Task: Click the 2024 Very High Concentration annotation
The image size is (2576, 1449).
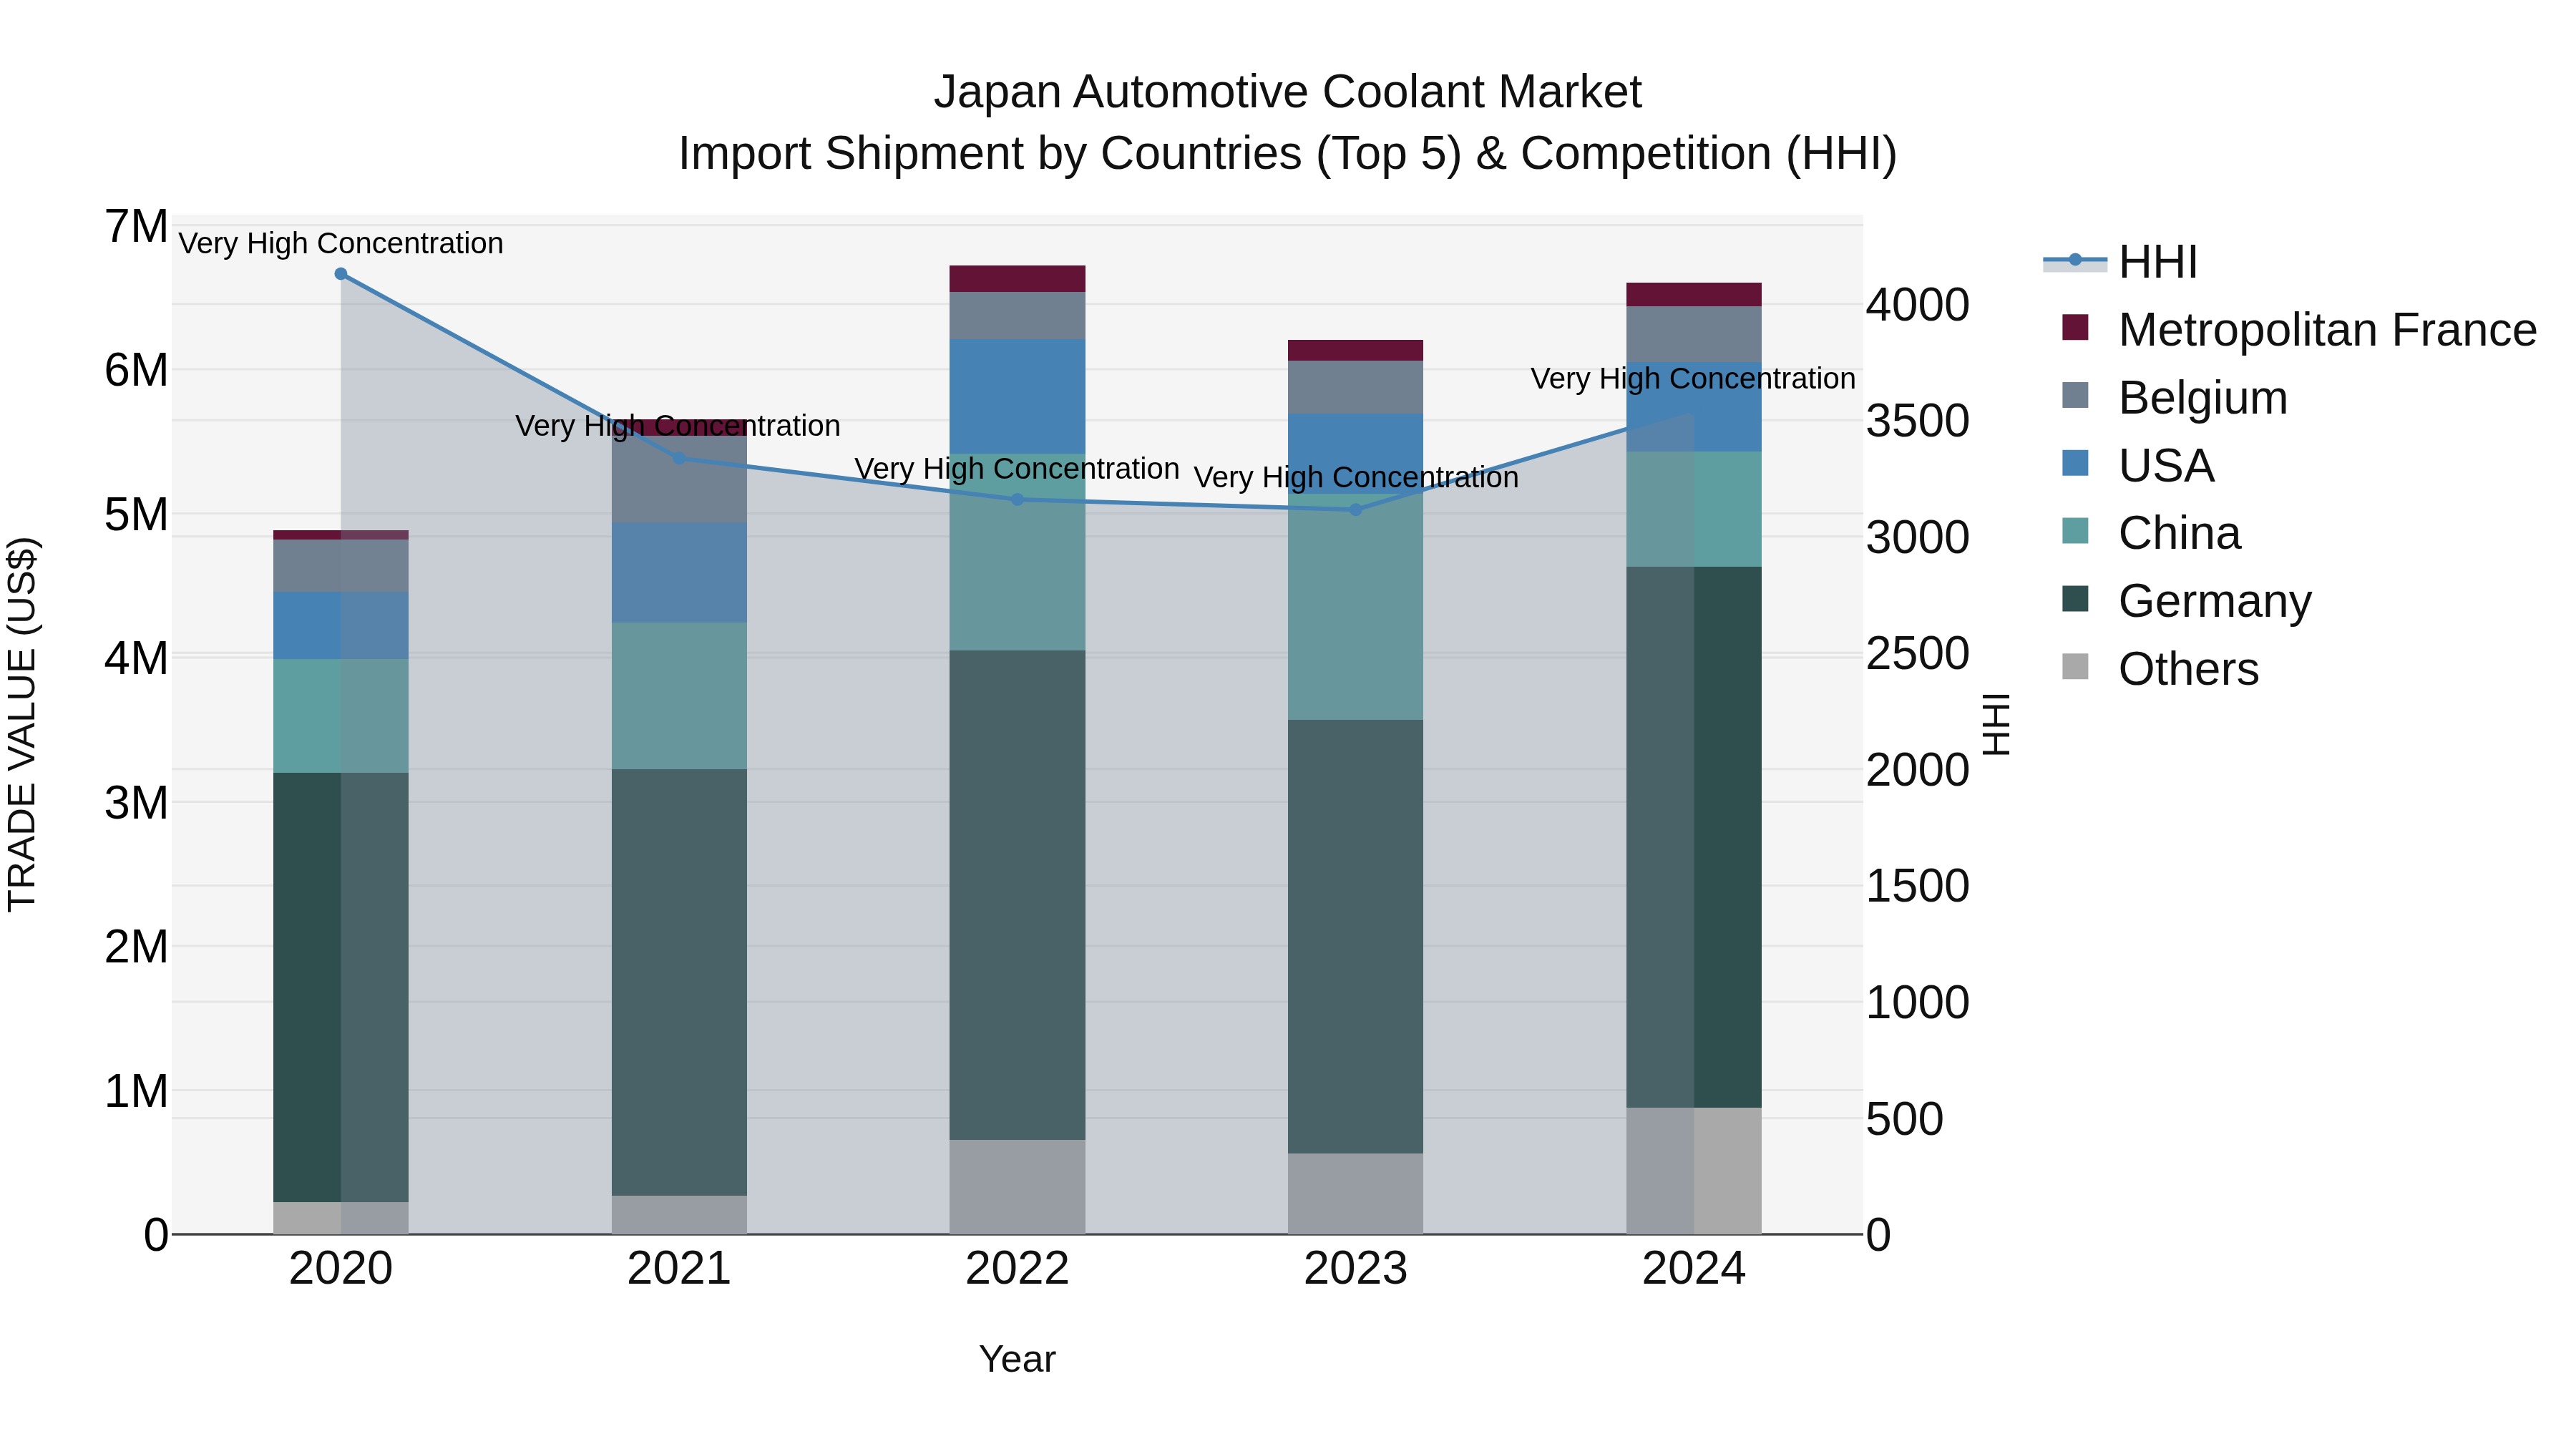Action: point(1693,379)
